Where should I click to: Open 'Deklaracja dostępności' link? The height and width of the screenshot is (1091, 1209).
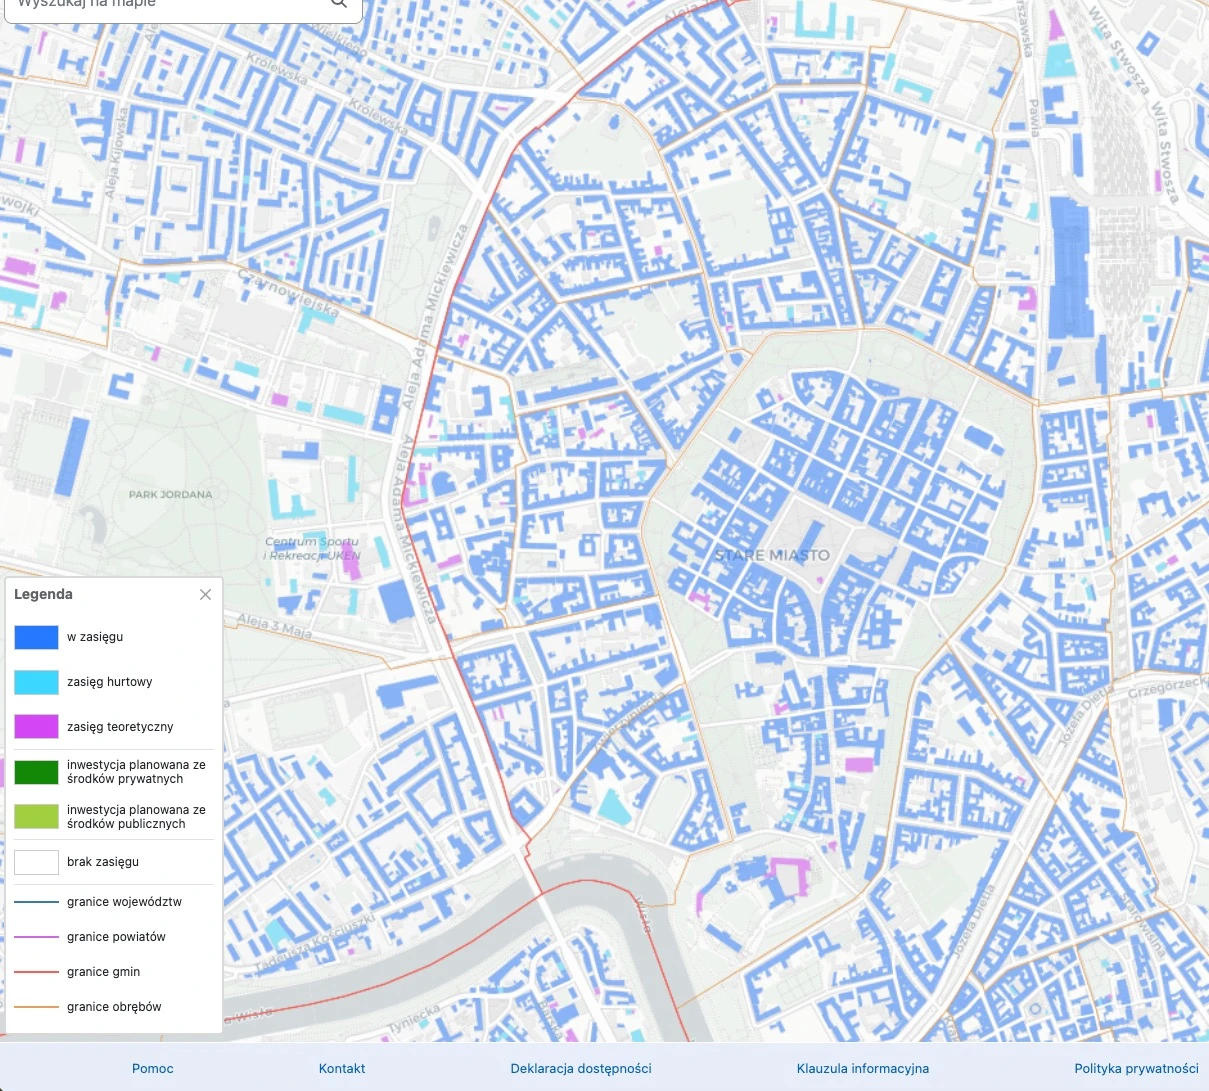tap(580, 1068)
